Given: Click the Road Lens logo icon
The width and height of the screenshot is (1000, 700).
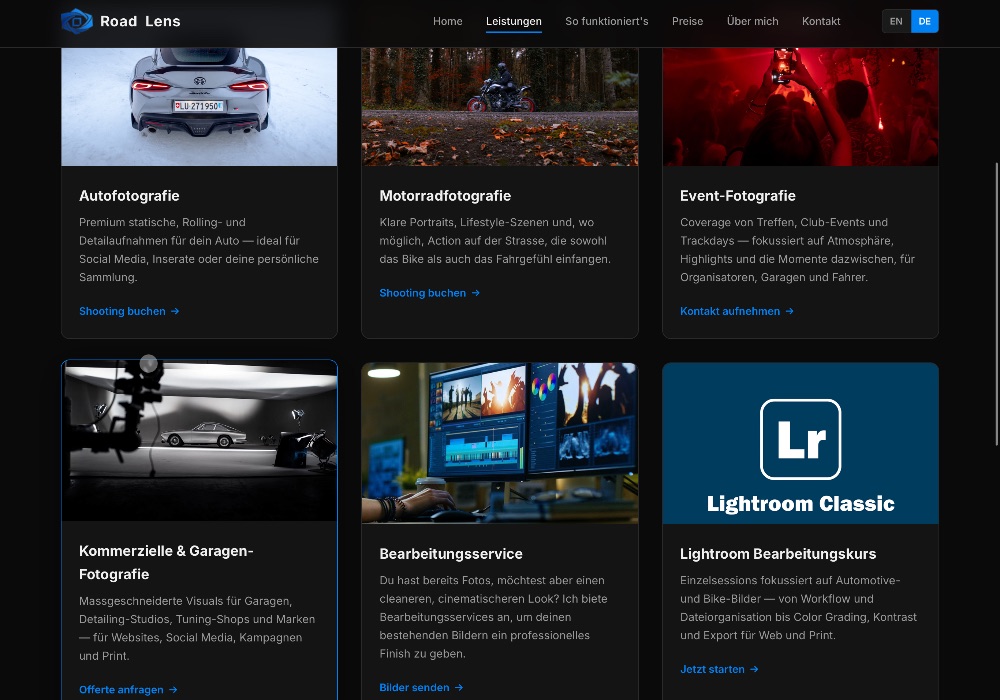Looking at the screenshot, I should 77,21.
